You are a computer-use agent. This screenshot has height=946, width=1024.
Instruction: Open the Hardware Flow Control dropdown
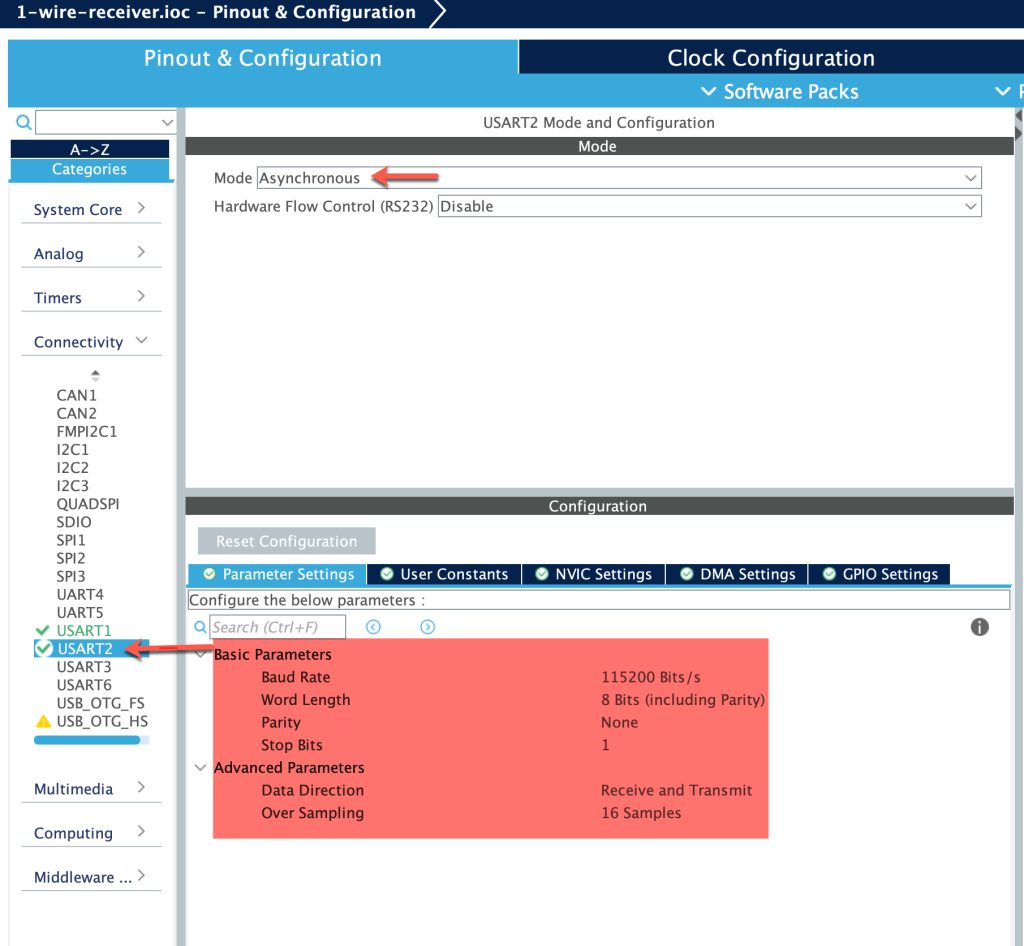point(709,206)
